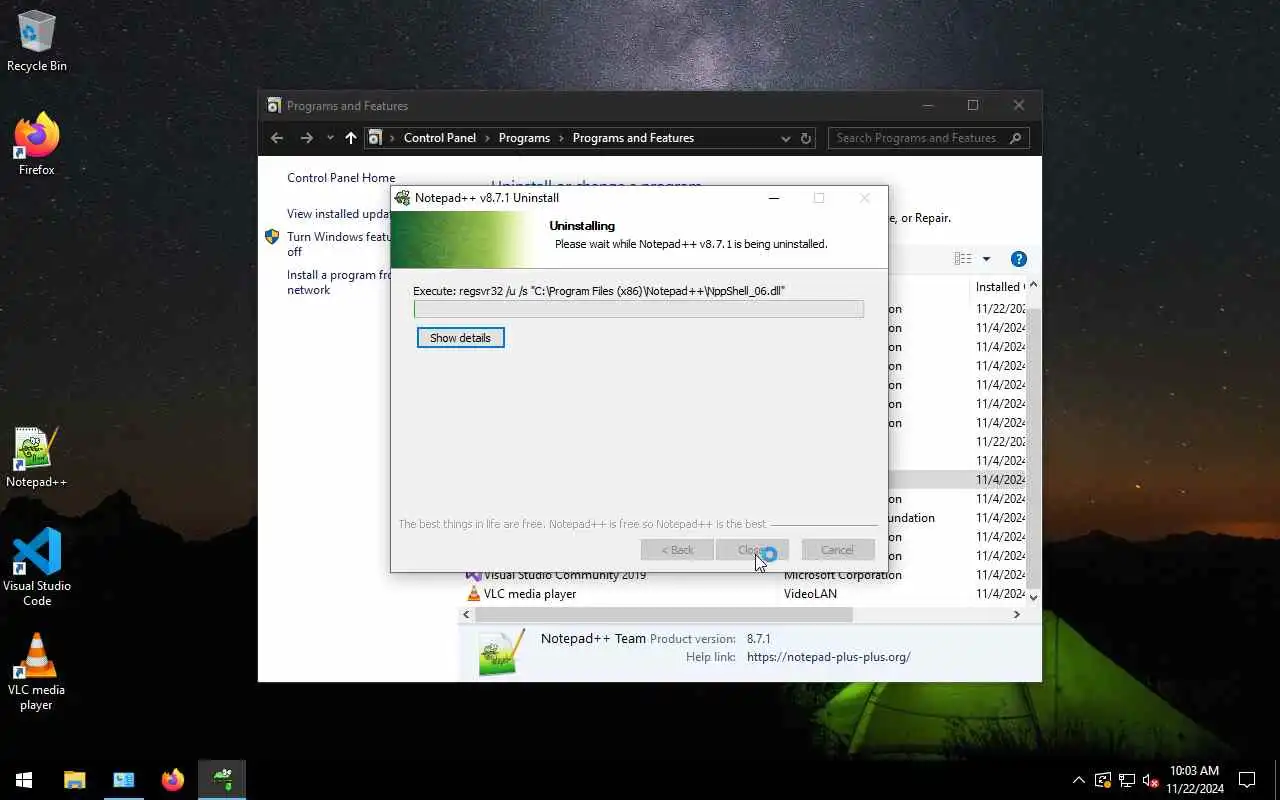This screenshot has width=1280, height=800.
Task: Open the taskbar clock and date
Action: (x=1194, y=780)
